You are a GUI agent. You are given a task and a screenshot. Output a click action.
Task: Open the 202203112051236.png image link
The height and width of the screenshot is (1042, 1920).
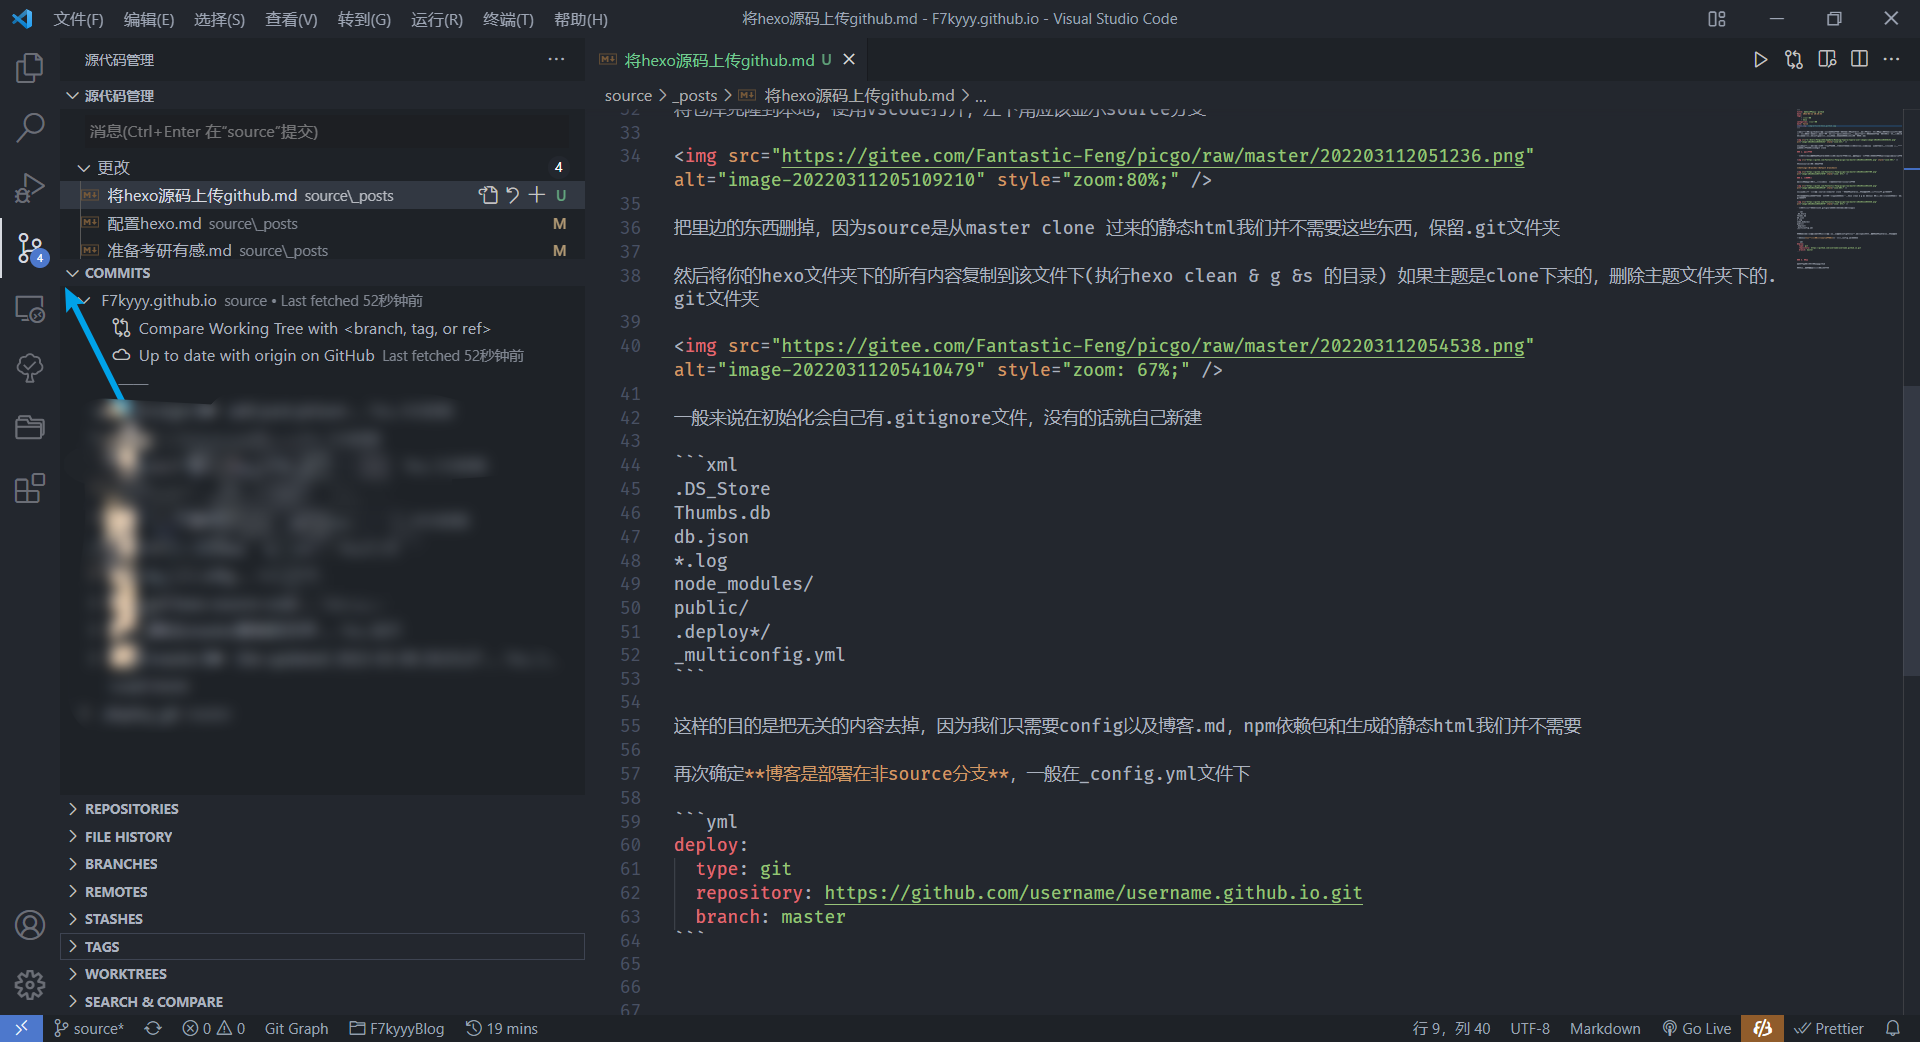pos(1153,156)
